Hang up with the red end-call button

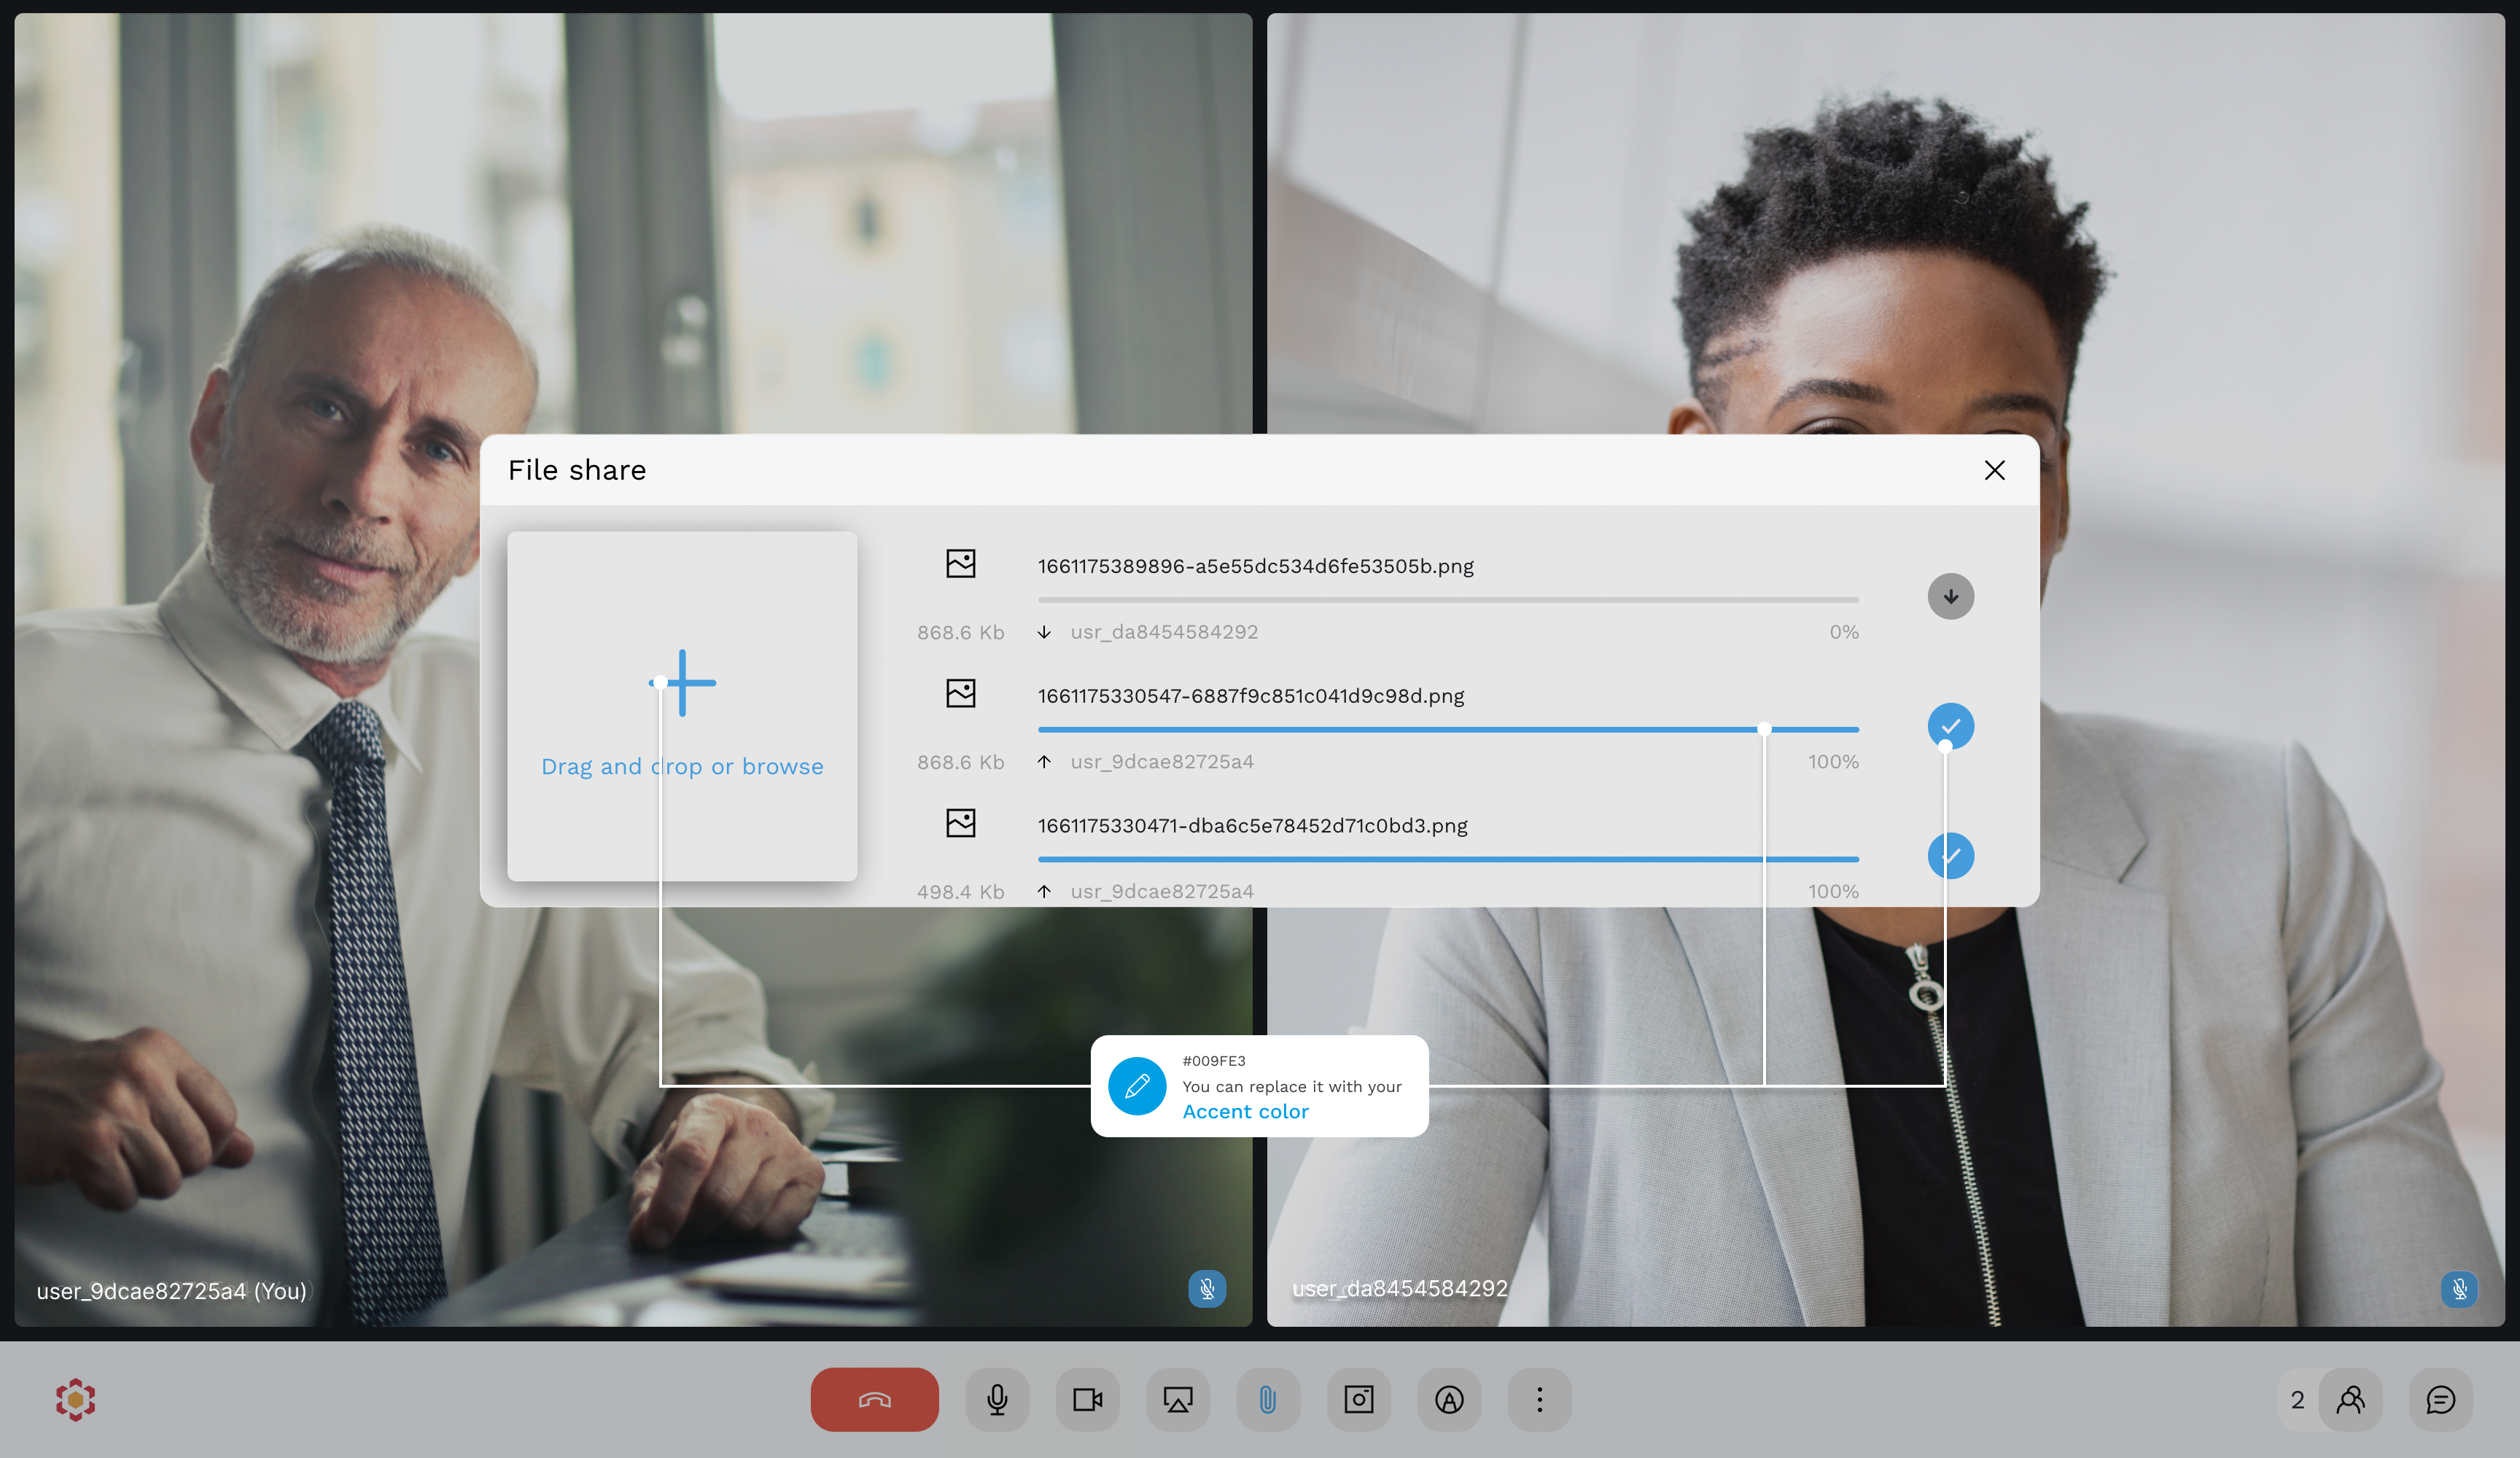click(x=874, y=1399)
